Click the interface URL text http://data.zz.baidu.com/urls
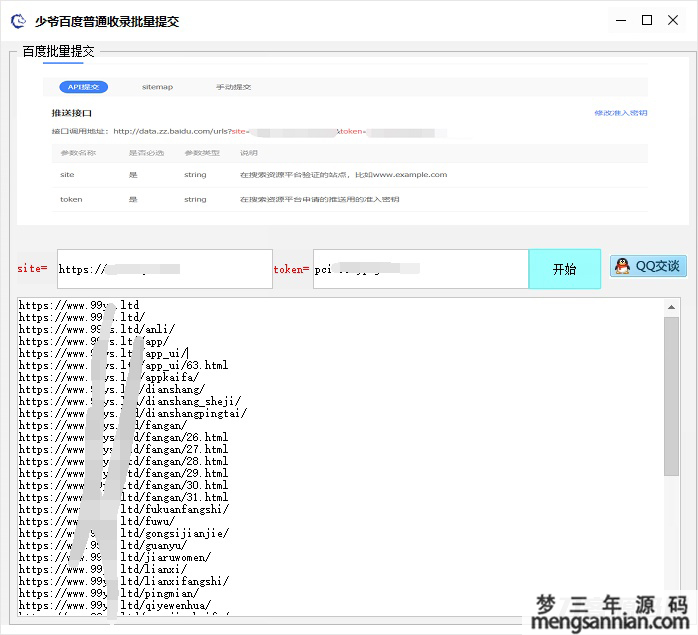 (172, 131)
